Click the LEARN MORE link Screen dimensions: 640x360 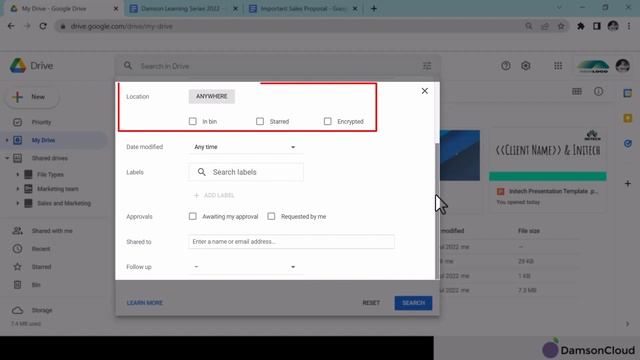click(144, 303)
